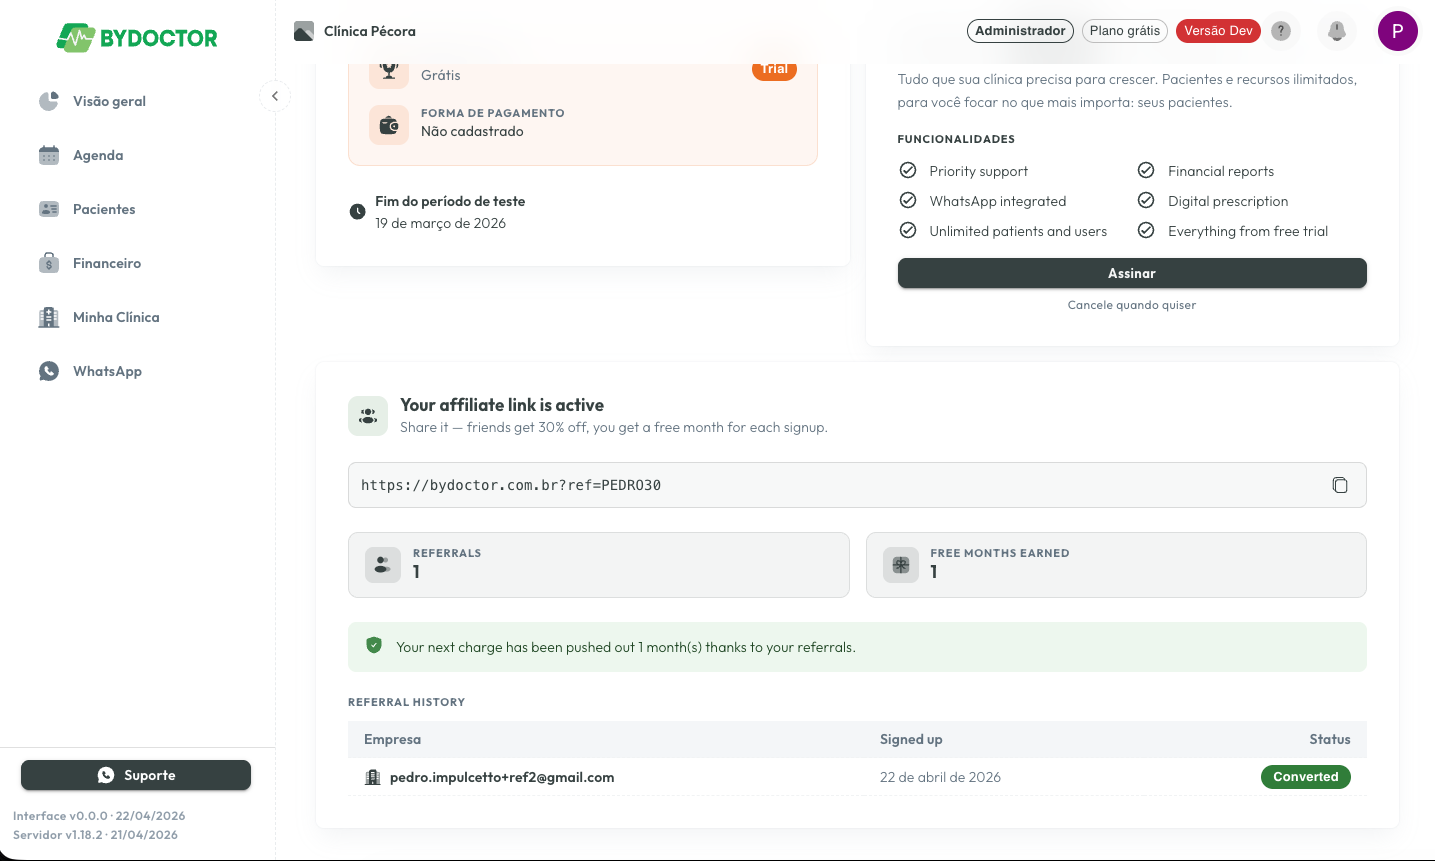Click the Empresa column header
The image size is (1435, 861).
[x=392, y=739]
